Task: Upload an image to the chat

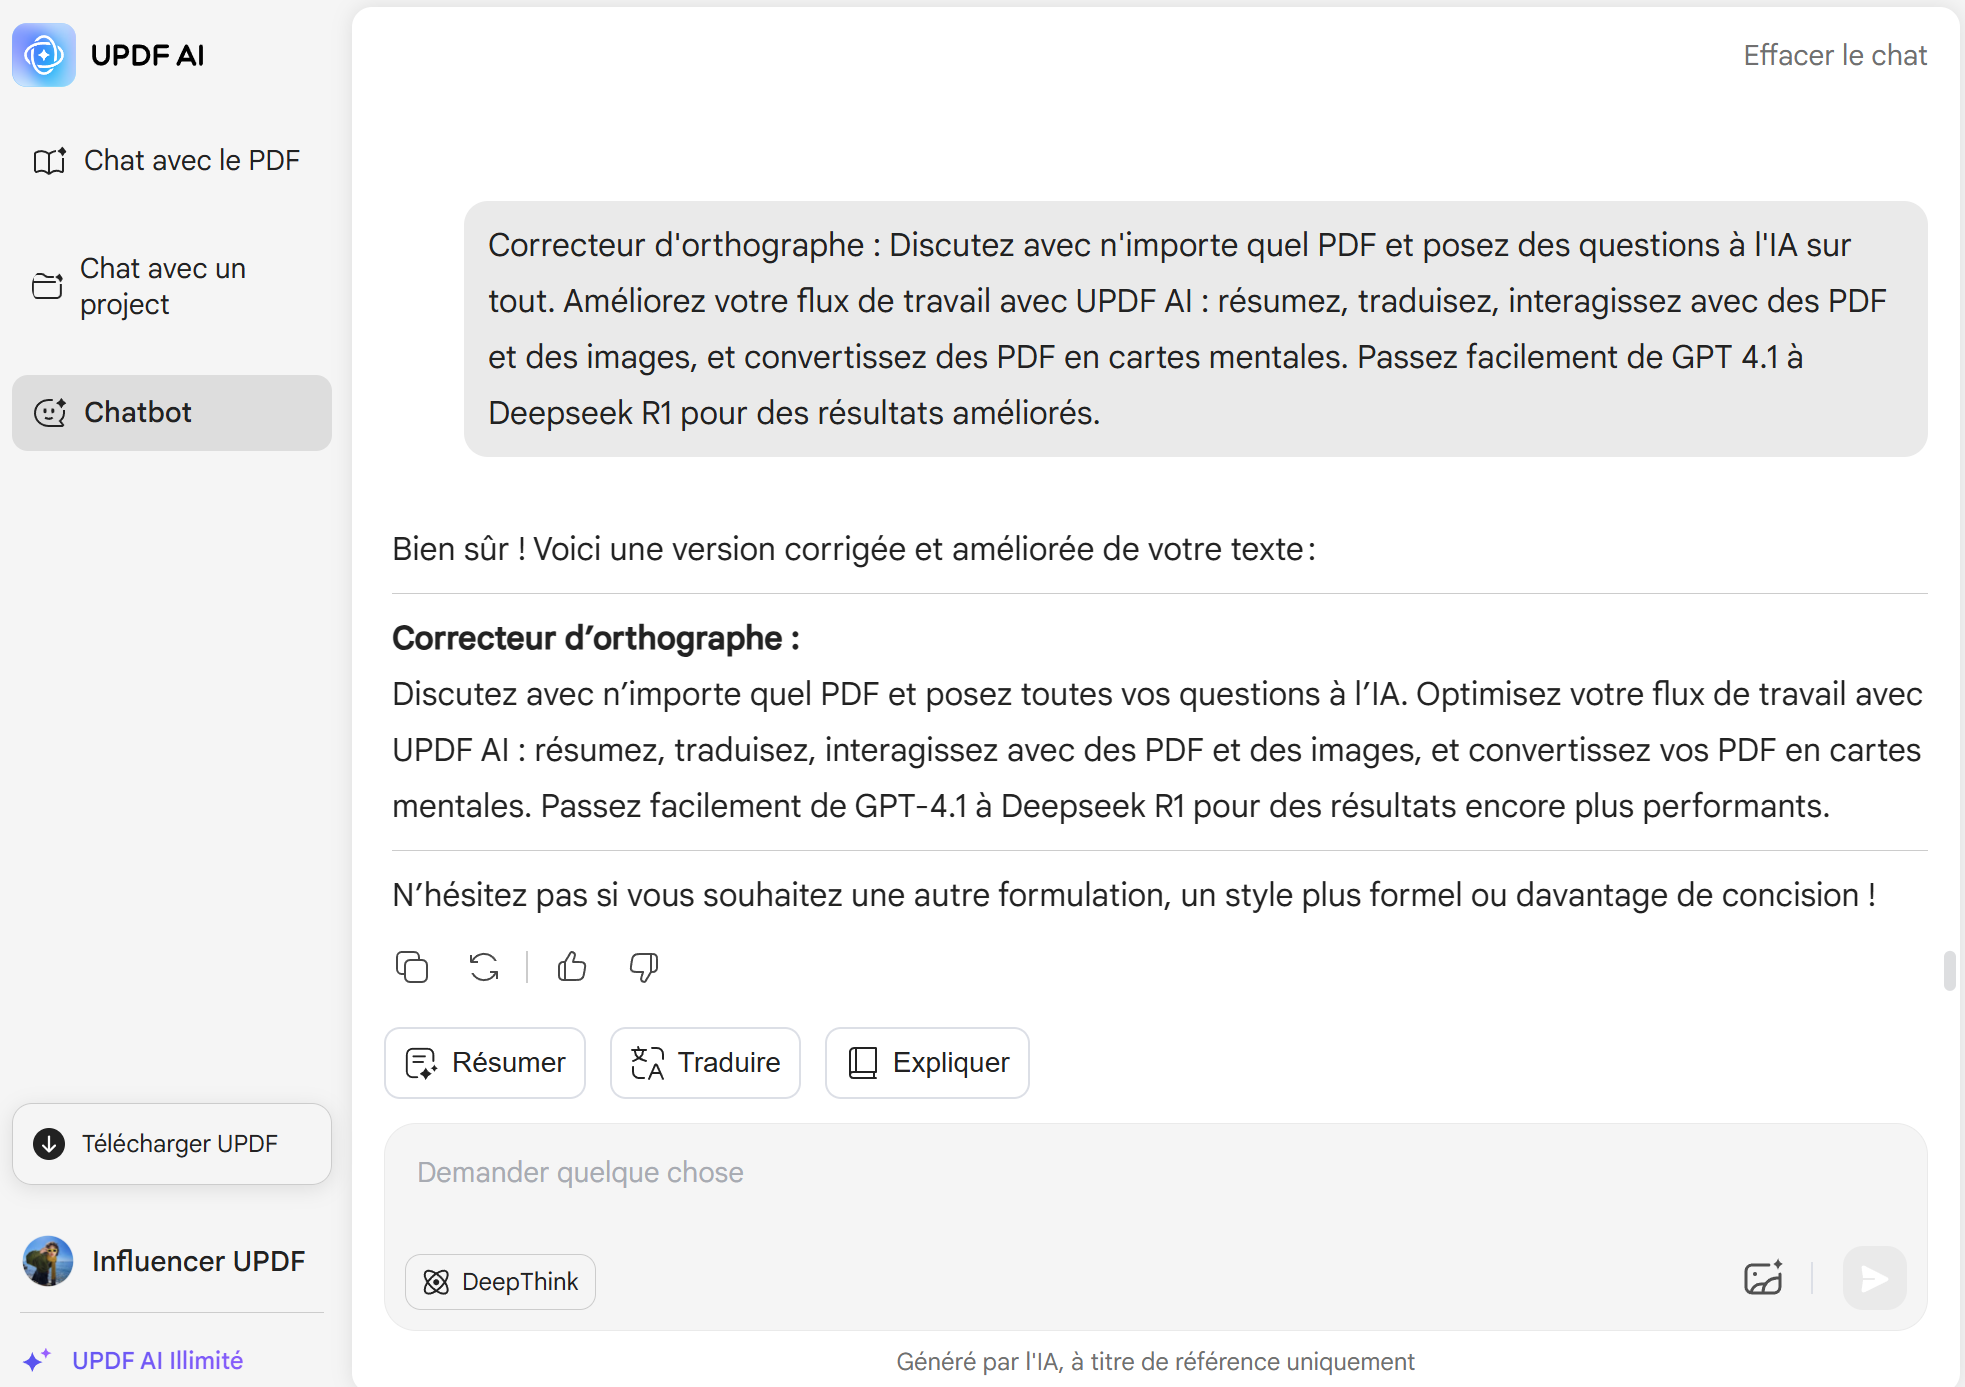Action: tap(1763, 1278)
